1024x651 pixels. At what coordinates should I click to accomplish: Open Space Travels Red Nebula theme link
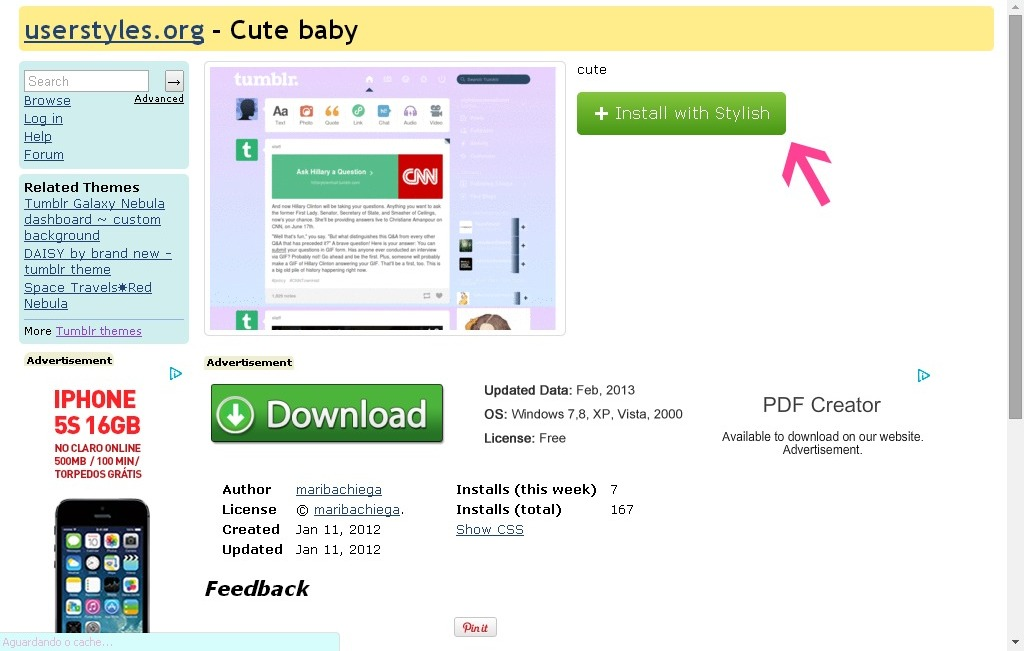(x=88, y=295)
